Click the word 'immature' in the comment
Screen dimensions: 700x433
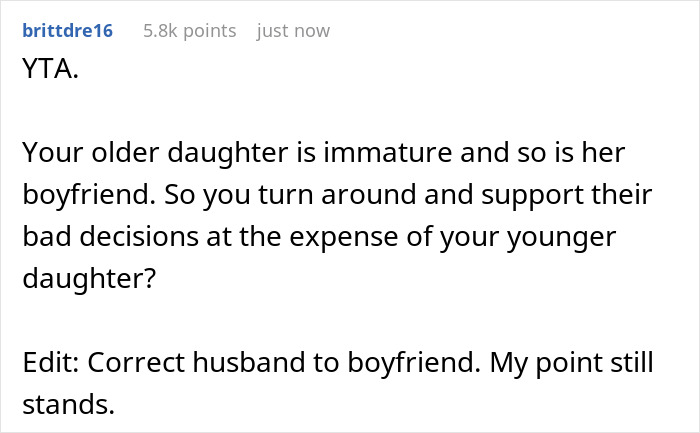point(388,152)
